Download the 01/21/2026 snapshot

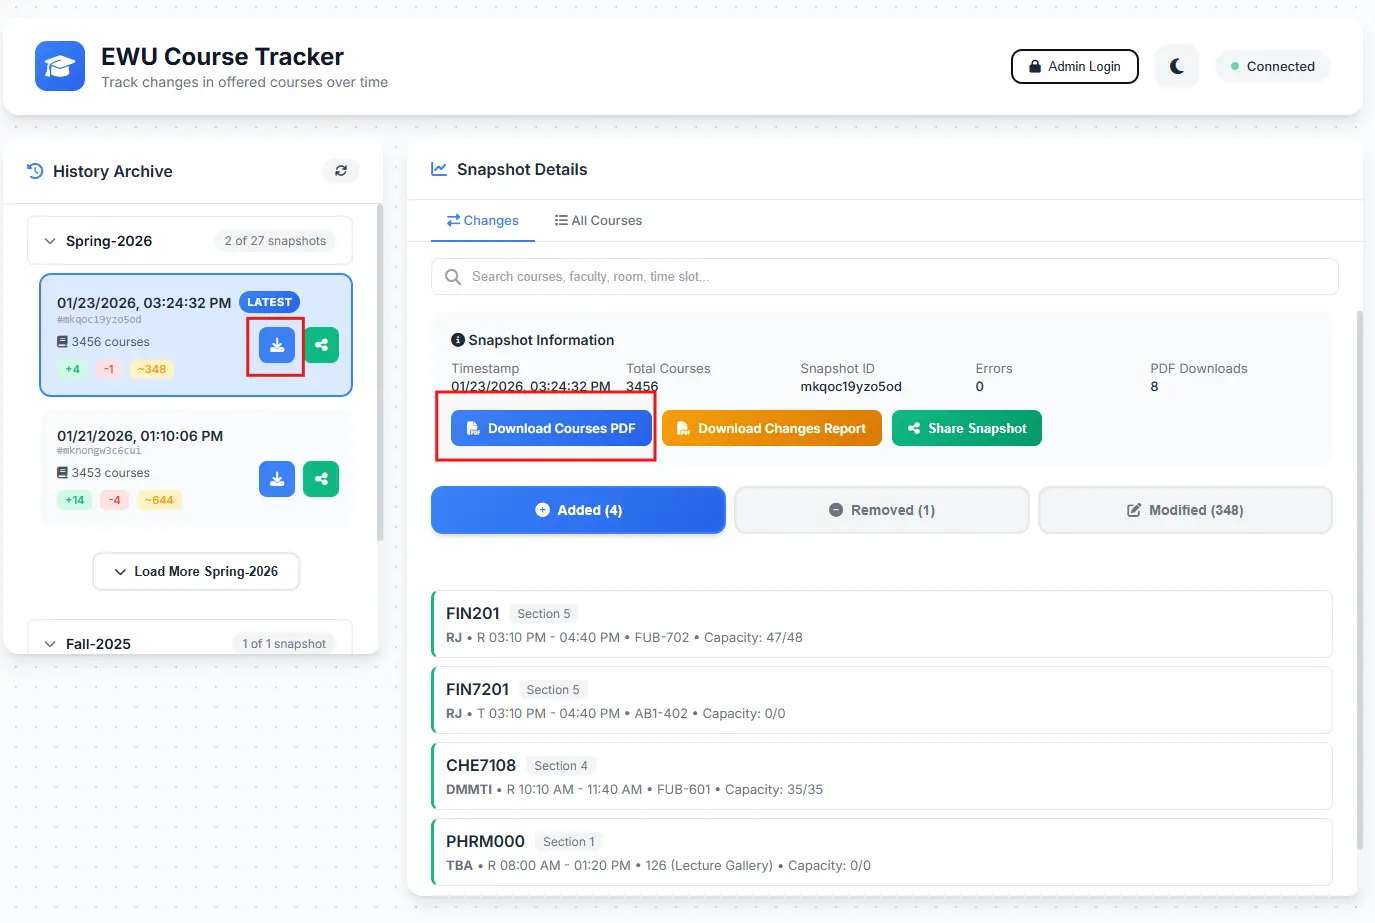coord(277,479)
